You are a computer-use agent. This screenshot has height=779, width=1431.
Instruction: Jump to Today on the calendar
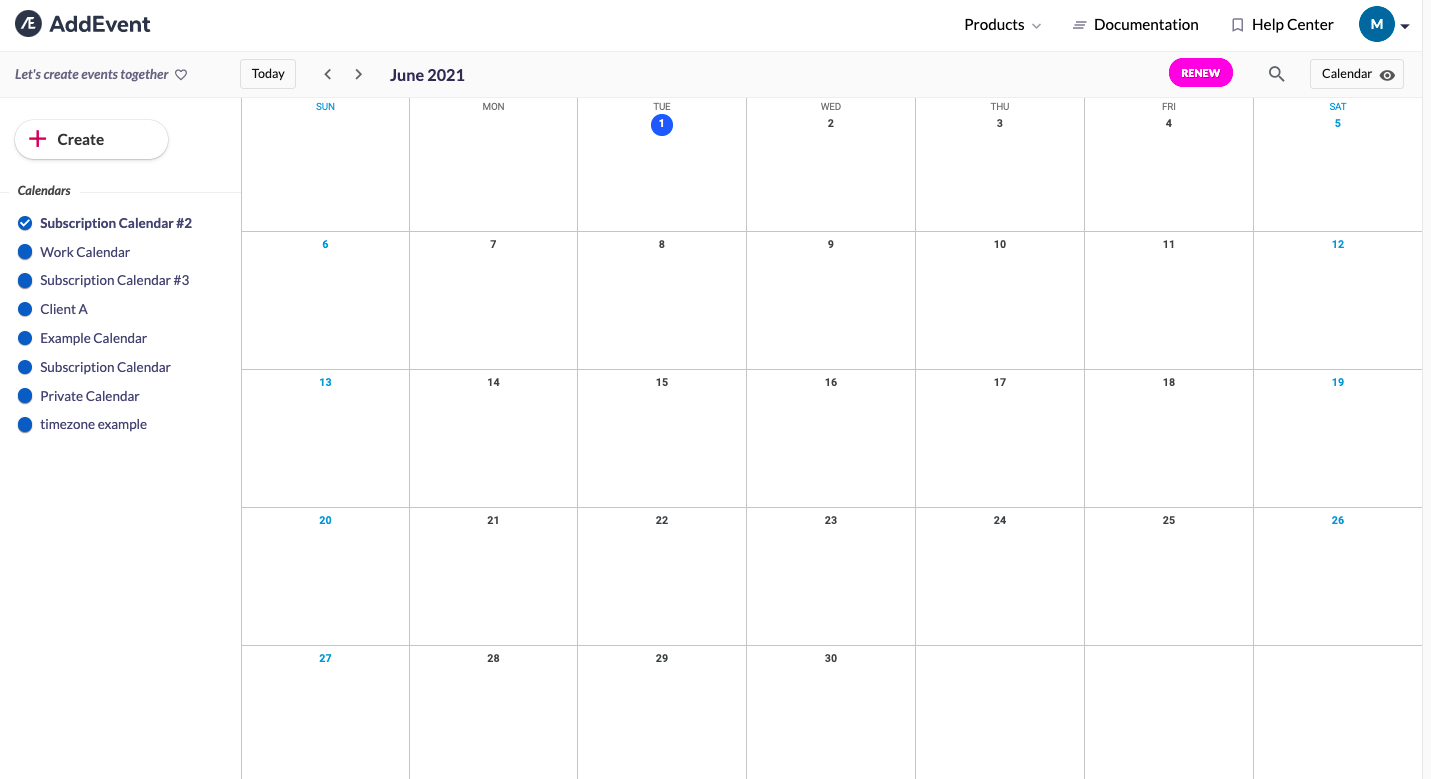click(x=267, y=73)
